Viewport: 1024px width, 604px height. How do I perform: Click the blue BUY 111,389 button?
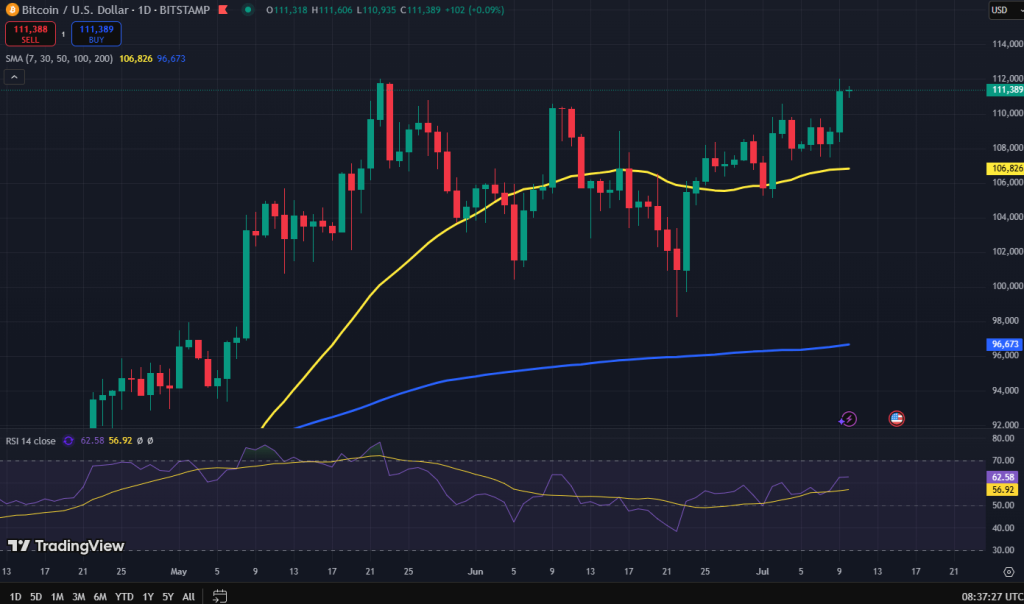(96, 34)
